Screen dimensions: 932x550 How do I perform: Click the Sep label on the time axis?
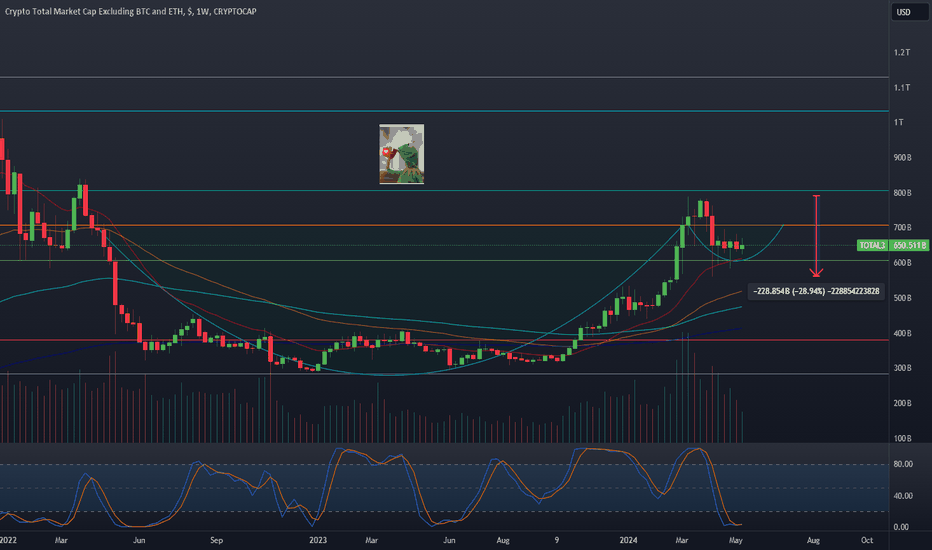(x=216, y=540)
